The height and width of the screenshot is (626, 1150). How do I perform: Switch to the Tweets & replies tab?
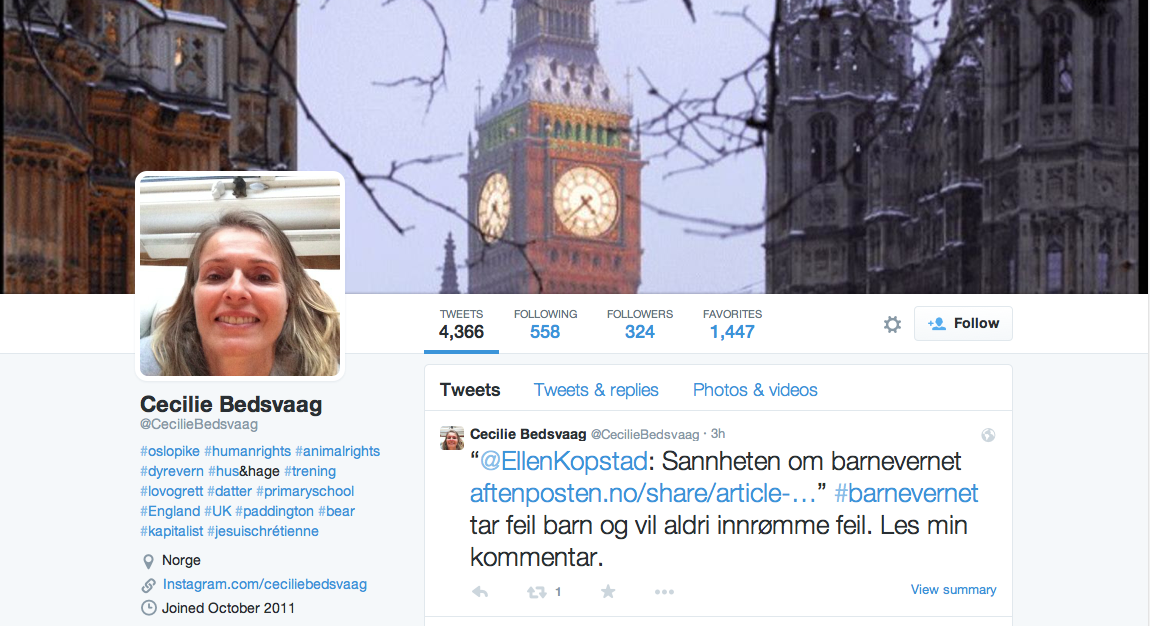coord(596,390)
